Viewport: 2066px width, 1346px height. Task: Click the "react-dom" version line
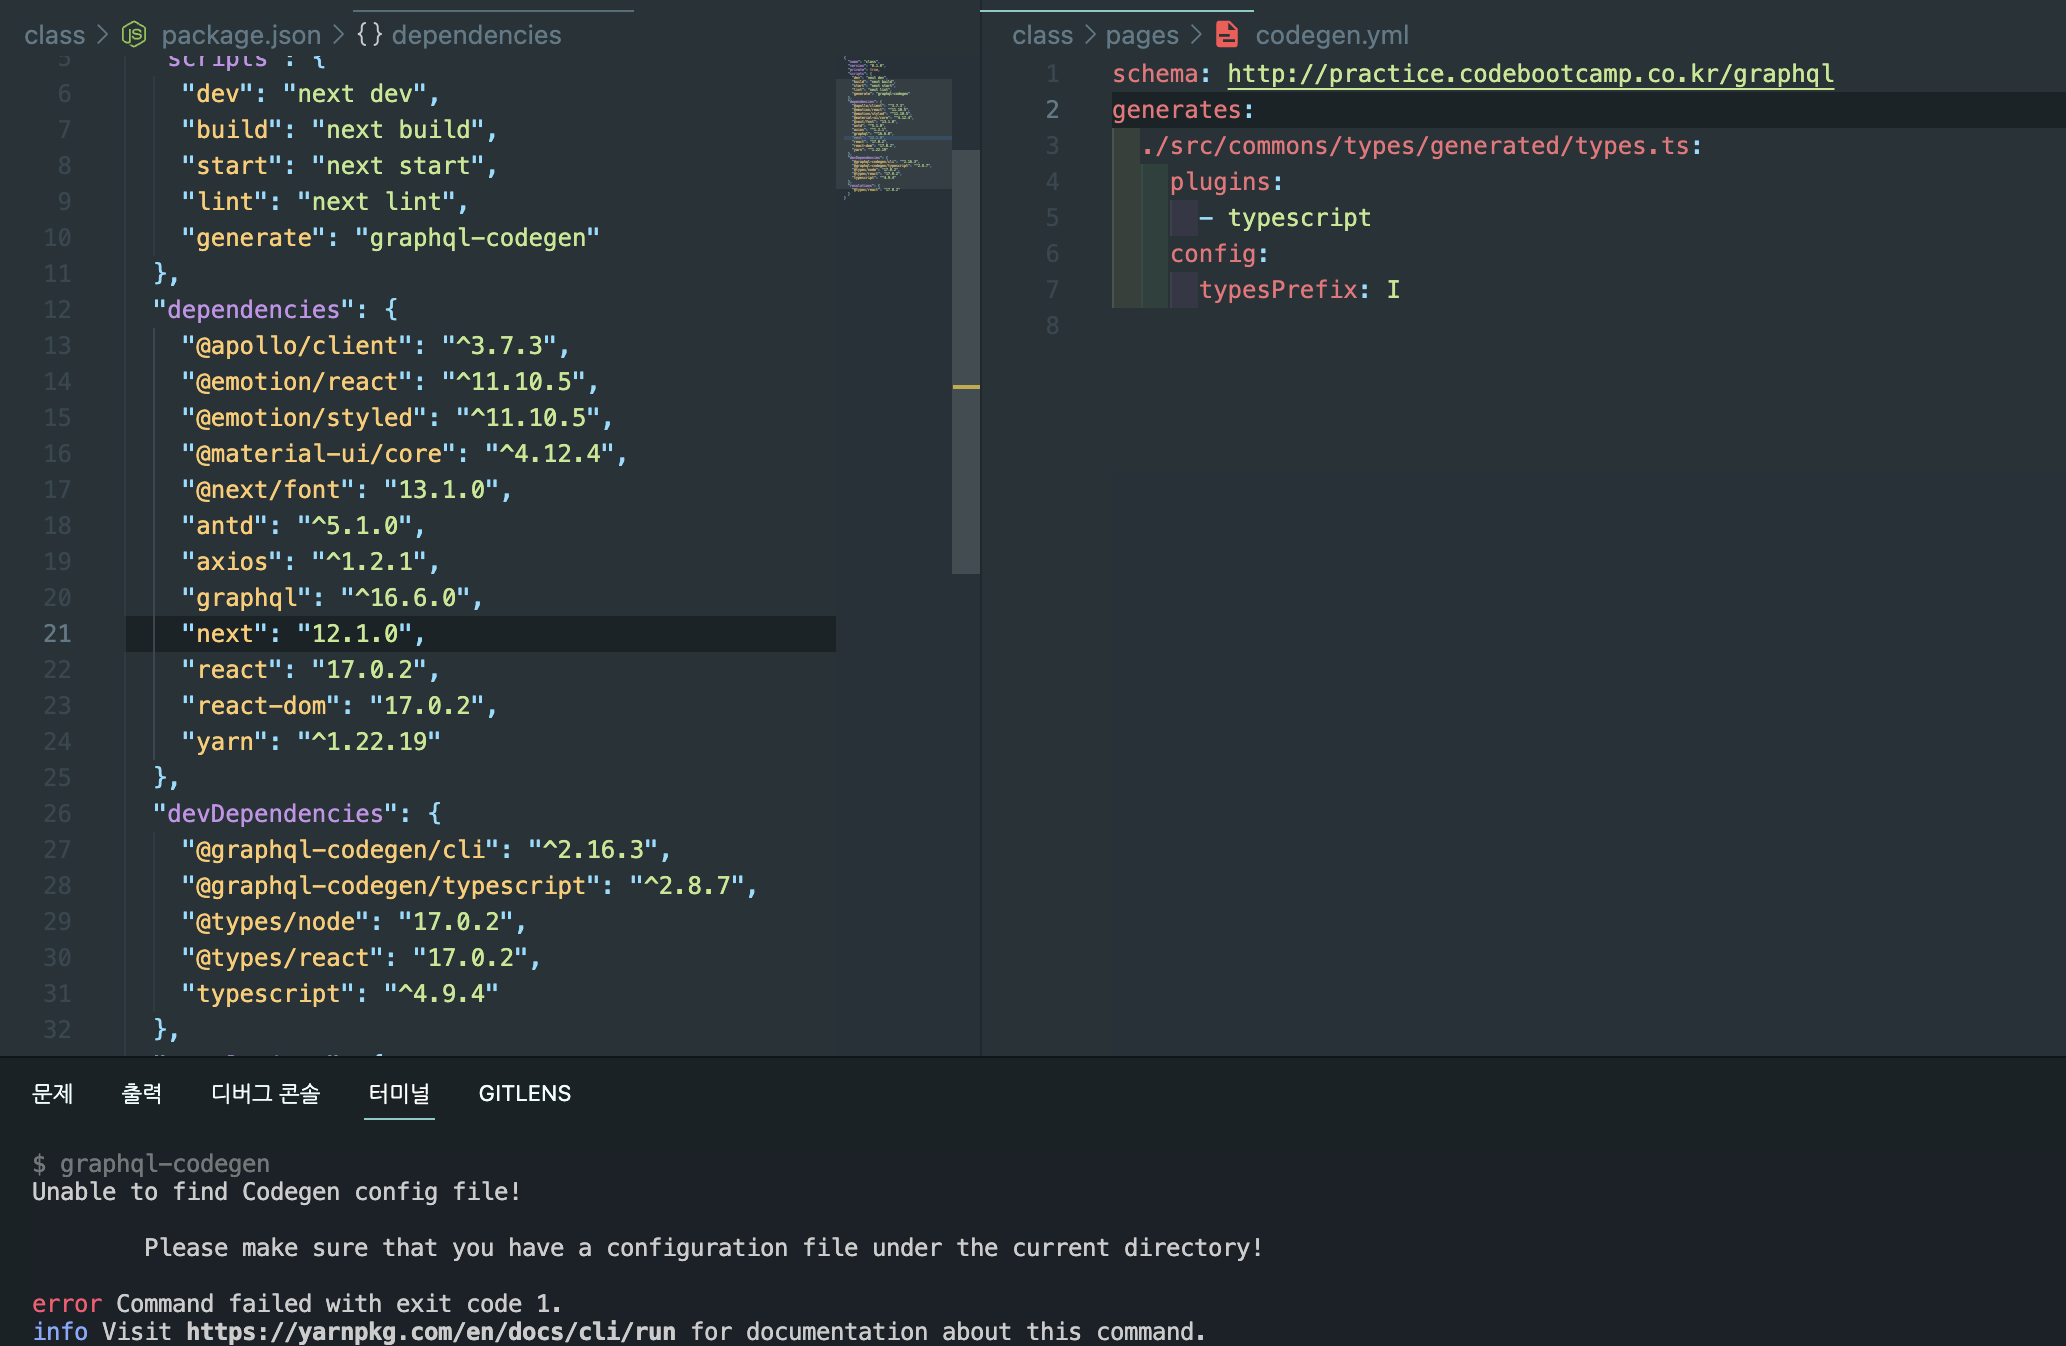[339, 706]
